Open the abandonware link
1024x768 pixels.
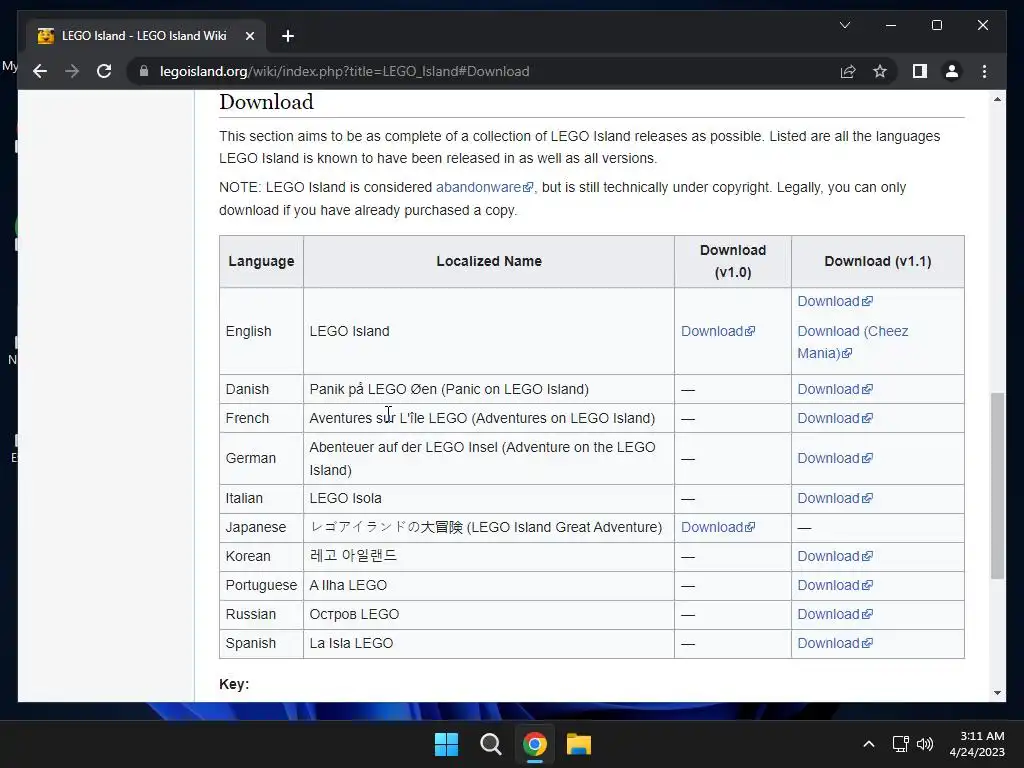tap(485, 187)
